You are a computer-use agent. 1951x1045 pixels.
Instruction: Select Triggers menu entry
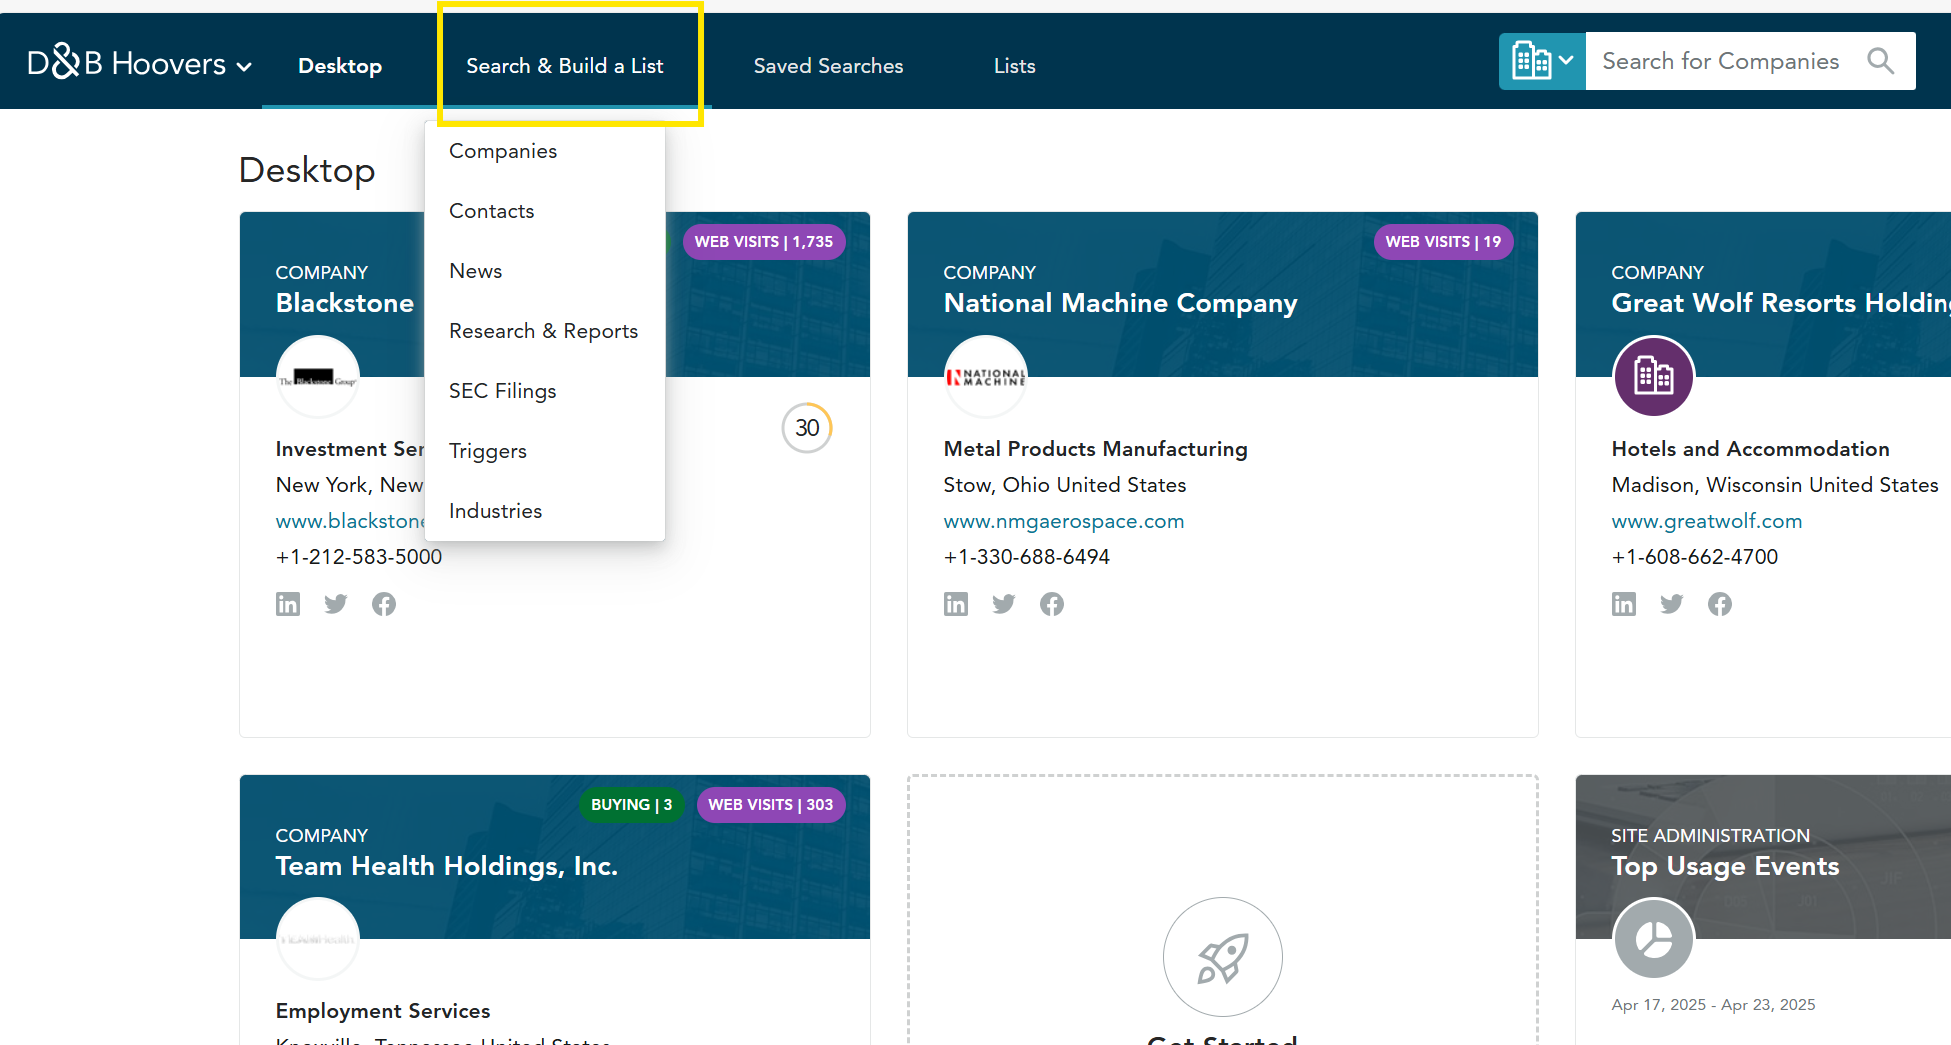[545, 451]
